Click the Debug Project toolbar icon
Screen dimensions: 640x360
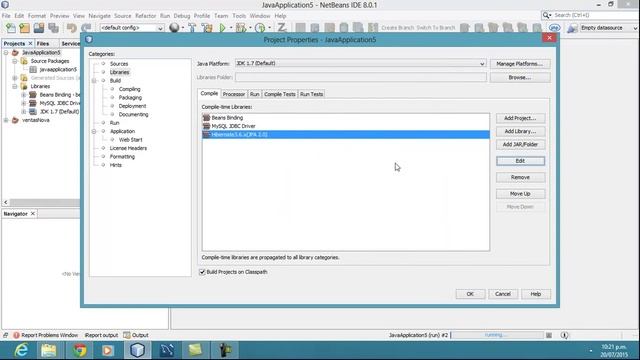click(x=241, y=27)
